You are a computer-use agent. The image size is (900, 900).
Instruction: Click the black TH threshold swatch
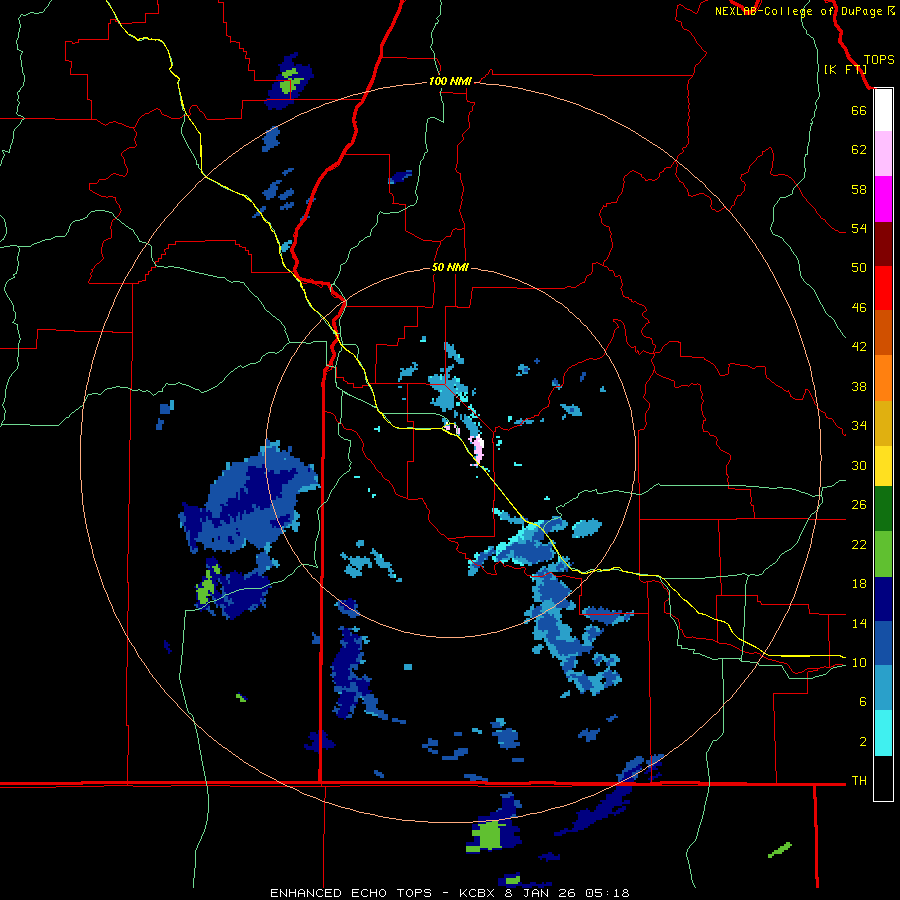[883, 778]
